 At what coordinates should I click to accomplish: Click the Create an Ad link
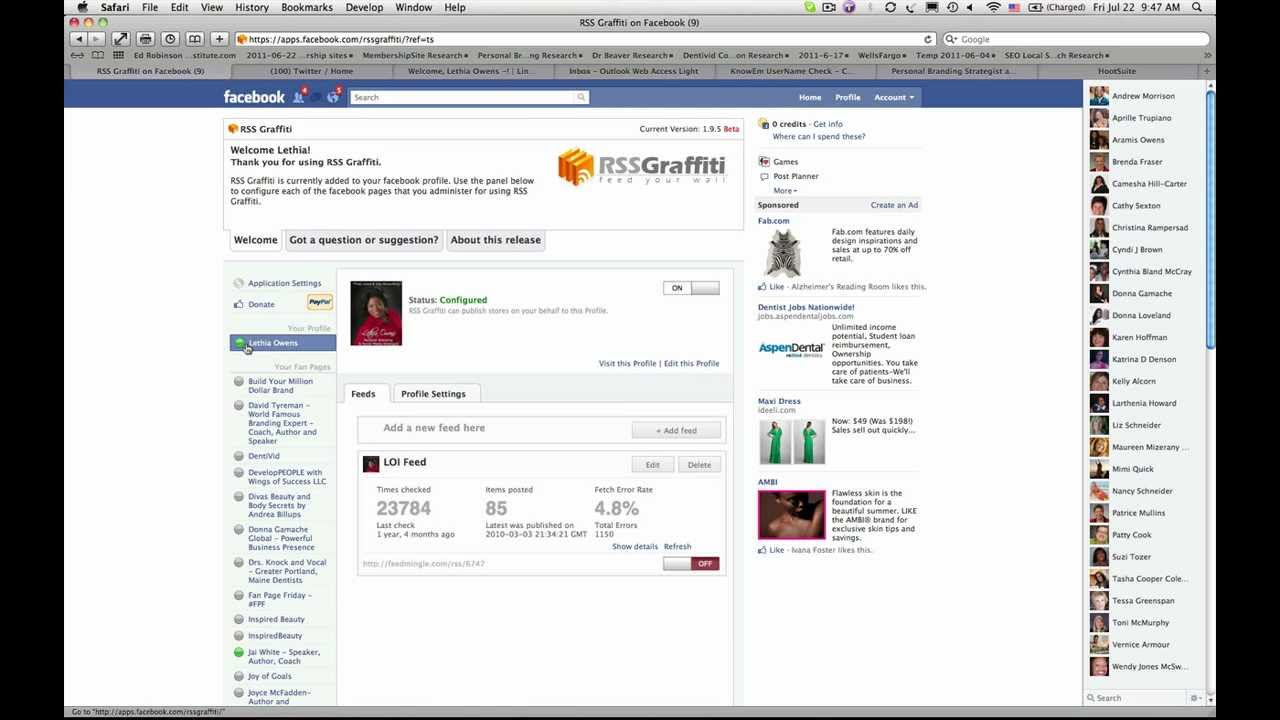[894, 205]
